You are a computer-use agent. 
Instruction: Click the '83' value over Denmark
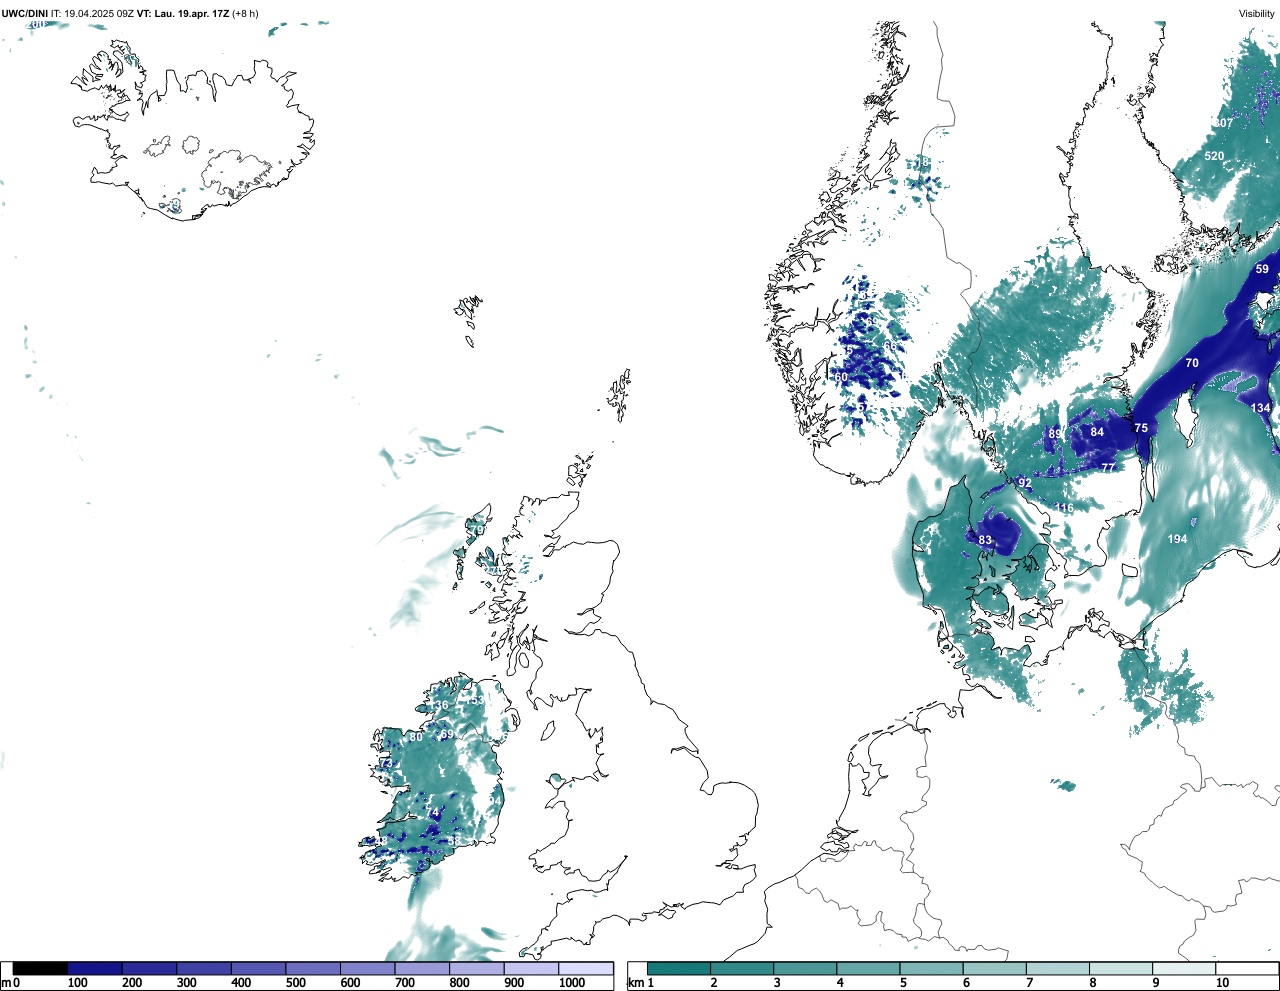985,540
